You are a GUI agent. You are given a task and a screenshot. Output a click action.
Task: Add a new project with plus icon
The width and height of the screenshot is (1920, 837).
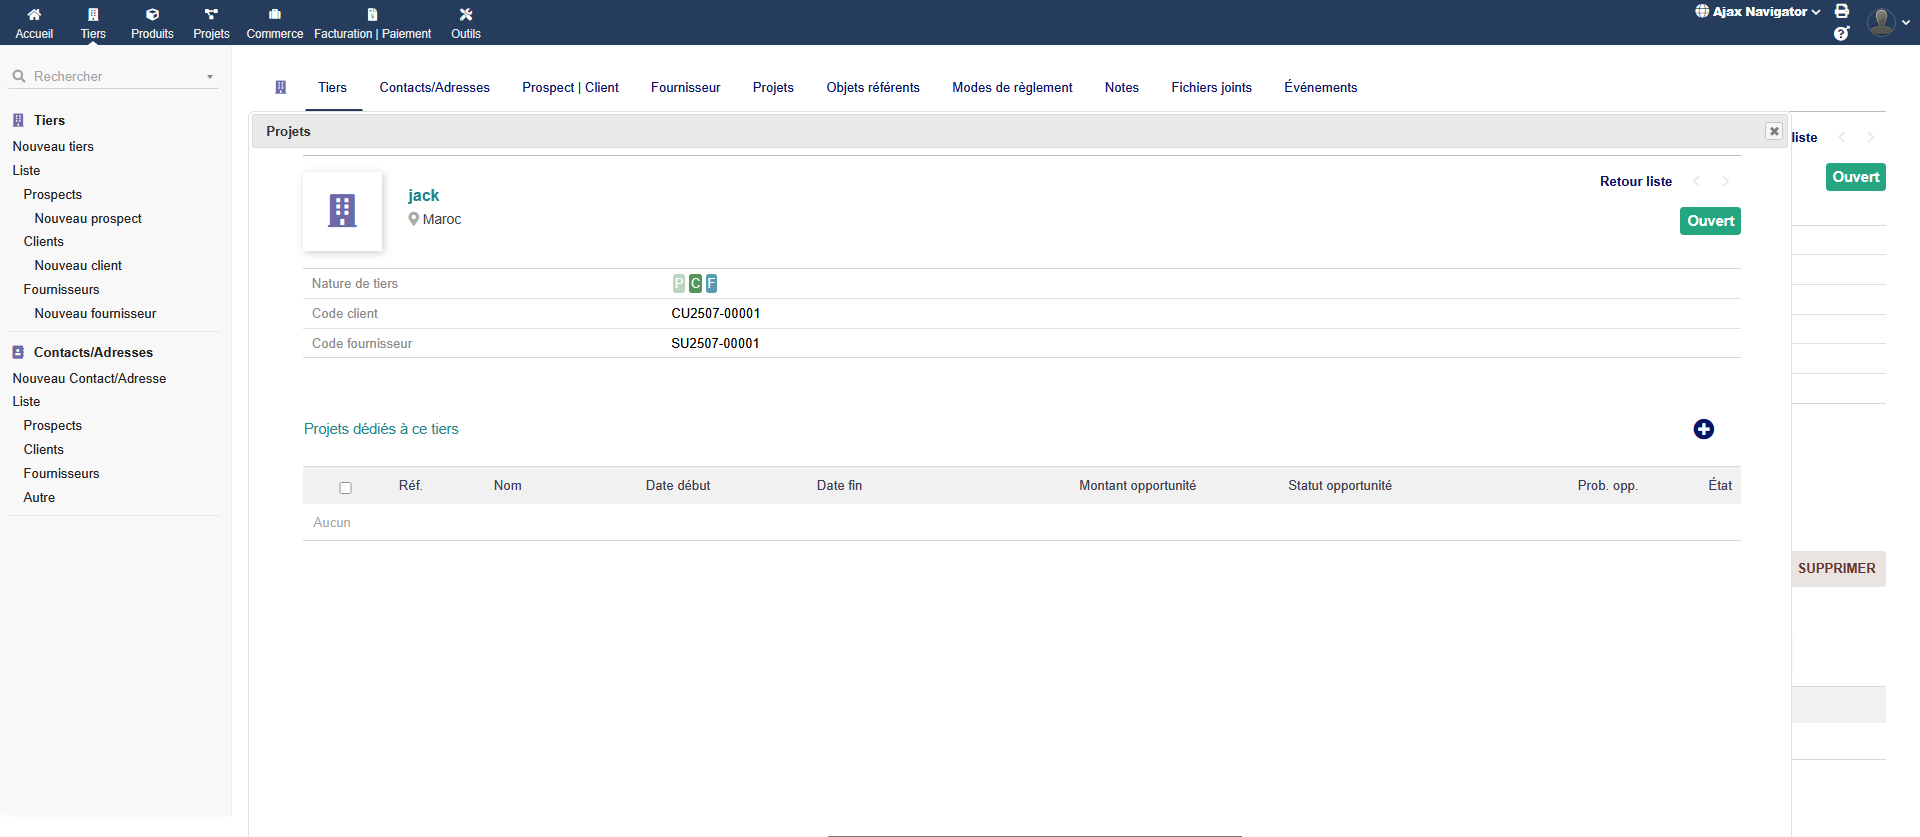click(1703, 429)
